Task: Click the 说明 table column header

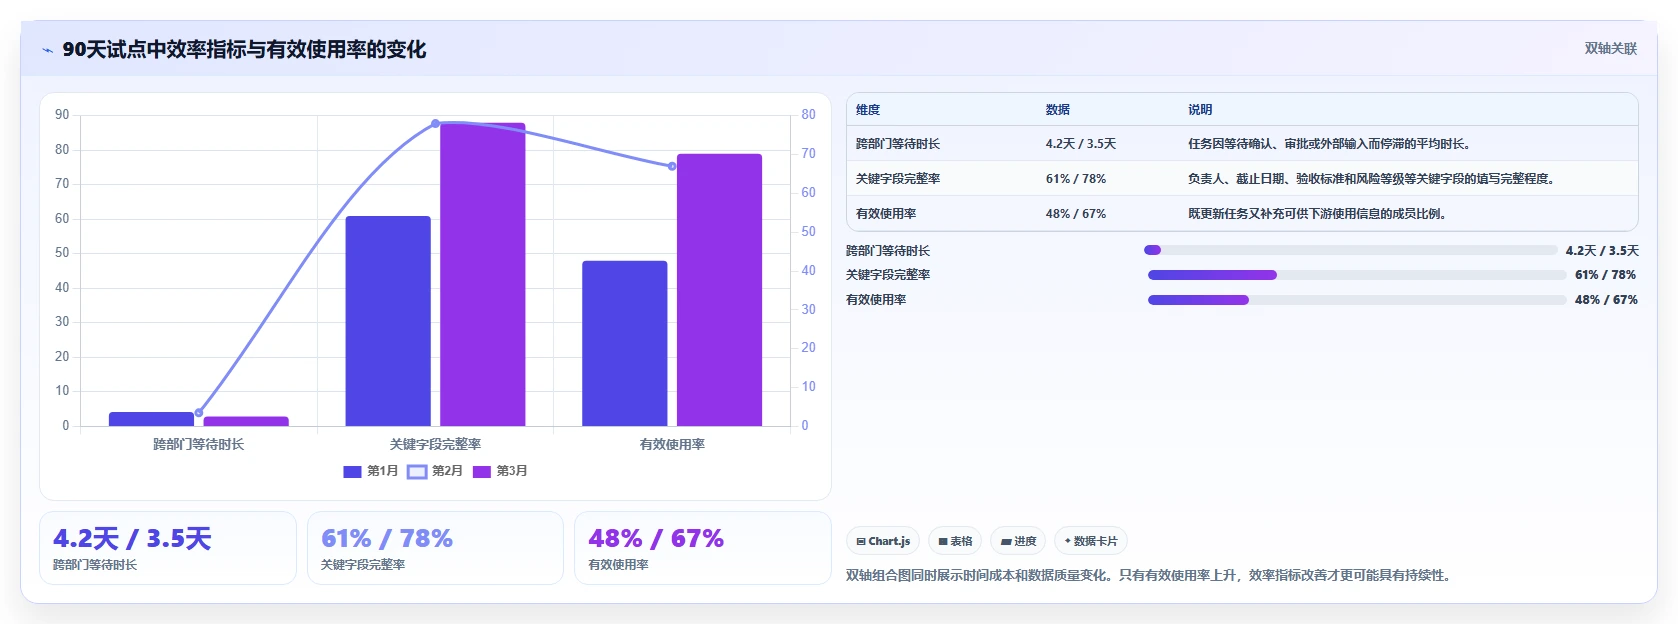Action: [x=1200, y=110]
